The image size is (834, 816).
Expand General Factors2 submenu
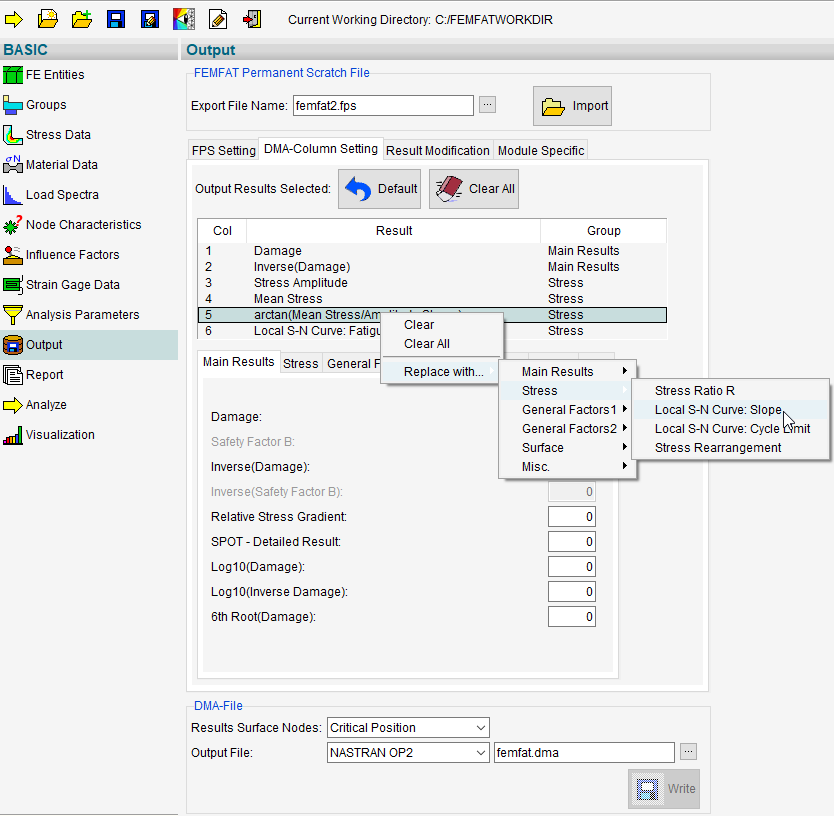click(x=567, y=429)
